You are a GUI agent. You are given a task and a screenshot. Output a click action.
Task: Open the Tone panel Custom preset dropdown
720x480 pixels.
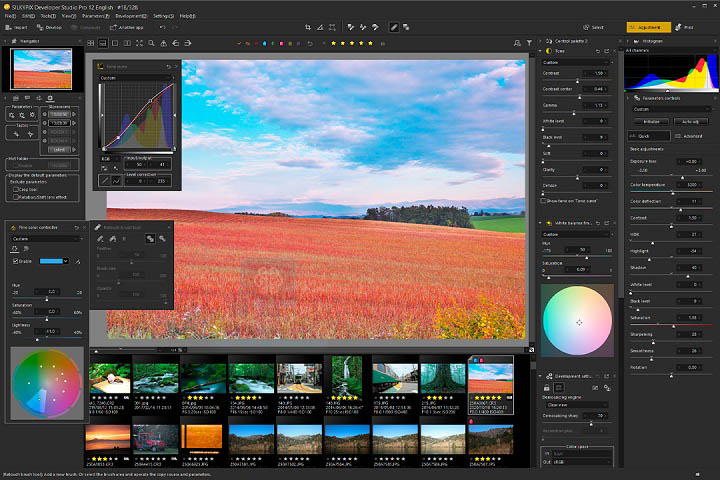pyautogui.click(x=577, y=62)
